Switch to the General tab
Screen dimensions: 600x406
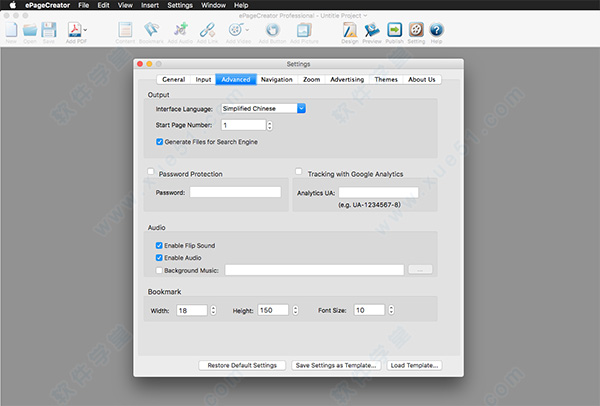tap(173, 79)
